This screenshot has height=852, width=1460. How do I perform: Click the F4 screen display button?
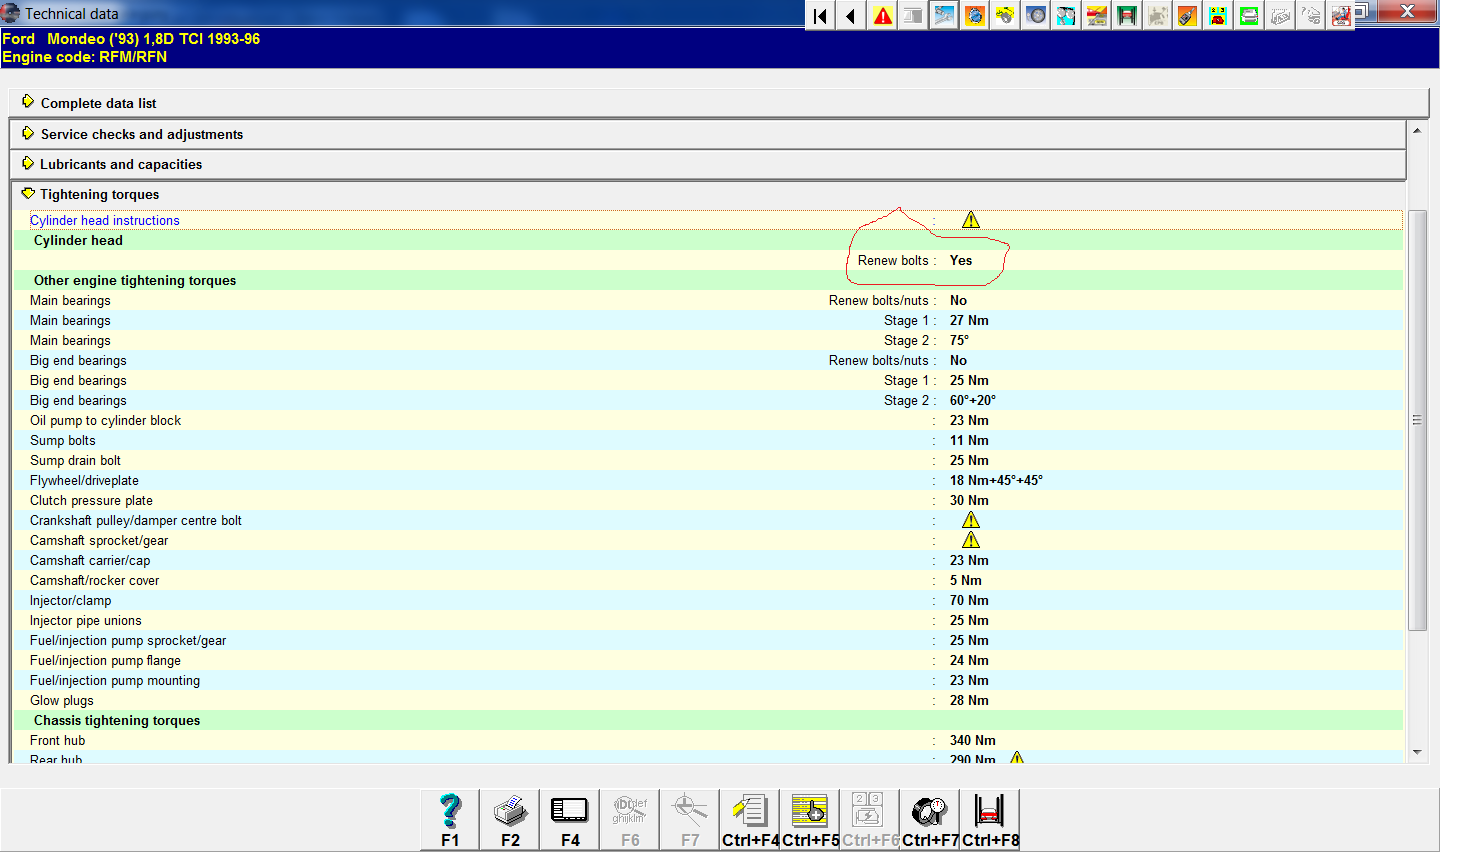coord(570,819)
